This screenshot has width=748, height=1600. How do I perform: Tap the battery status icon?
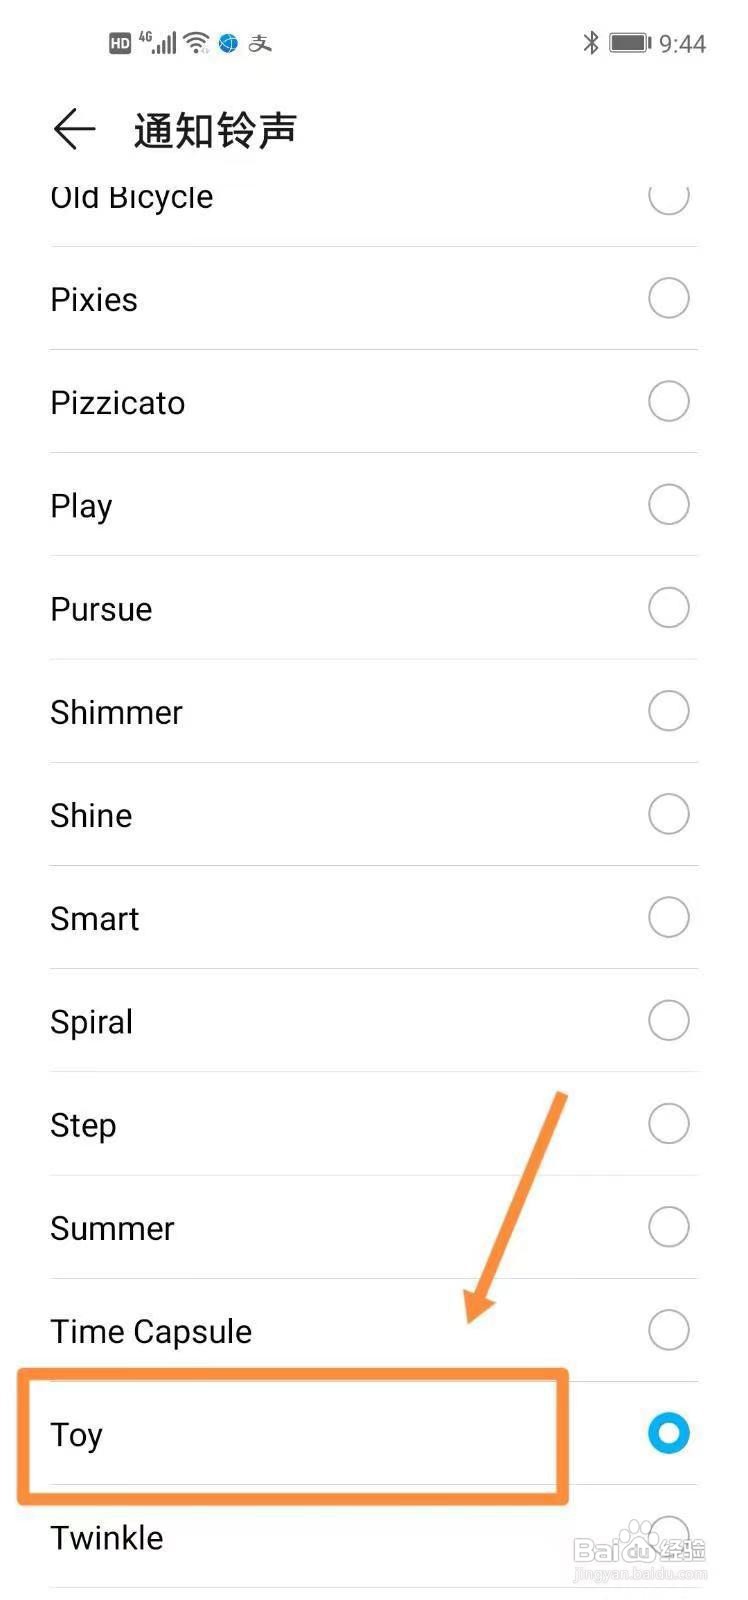pyautogui.click(x=630, y=43)
